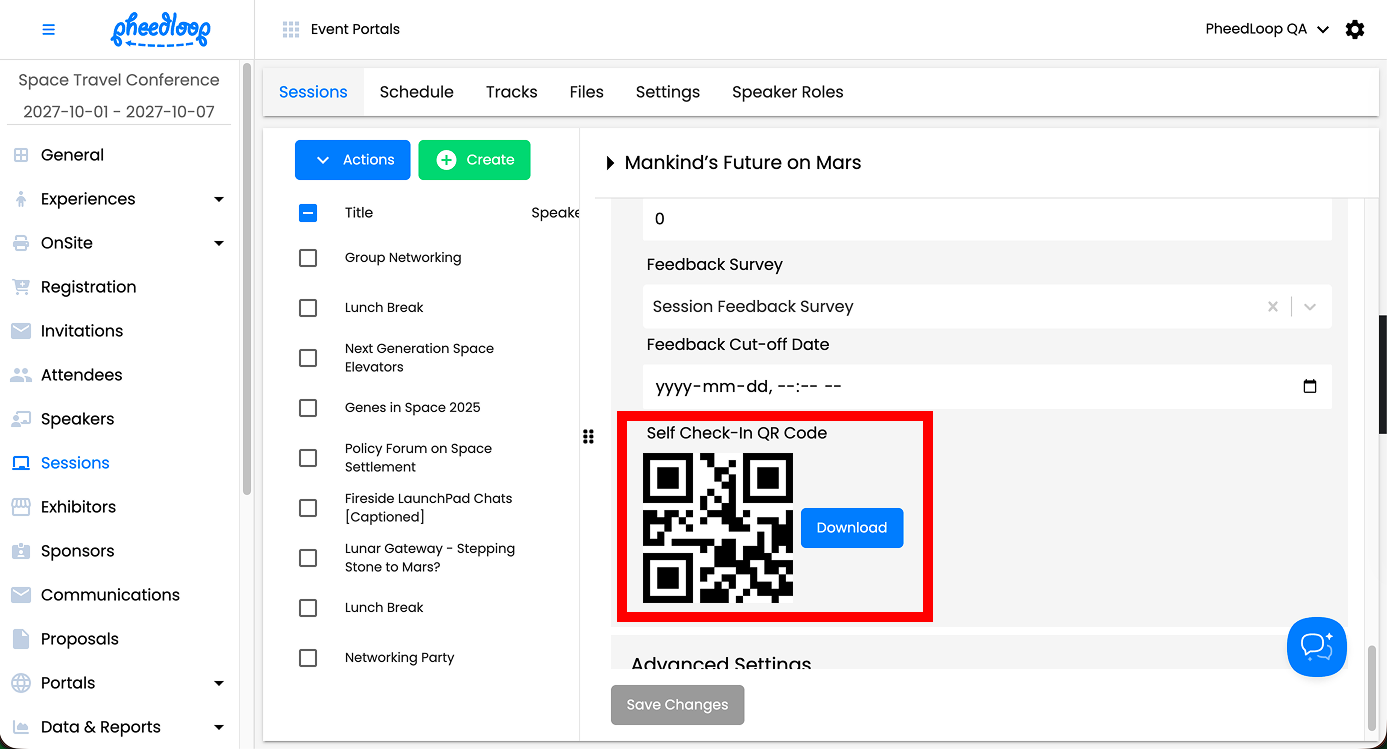Select the Sessions tab

point(313,92)
